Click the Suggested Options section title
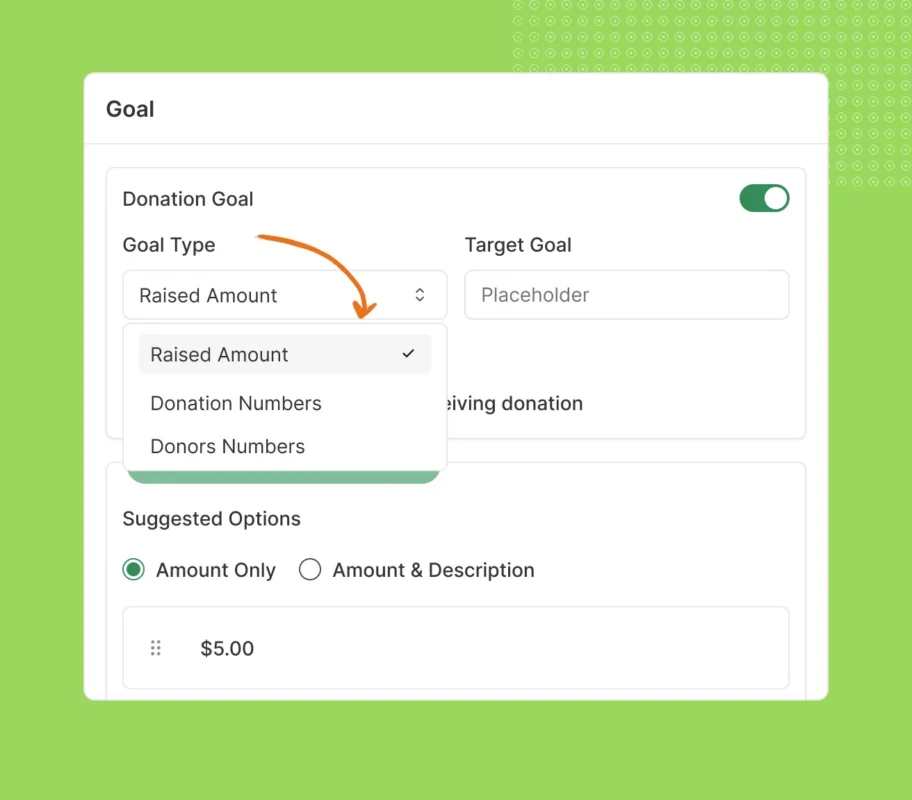This screenshot has height=800, width=912. click(211, 519)
